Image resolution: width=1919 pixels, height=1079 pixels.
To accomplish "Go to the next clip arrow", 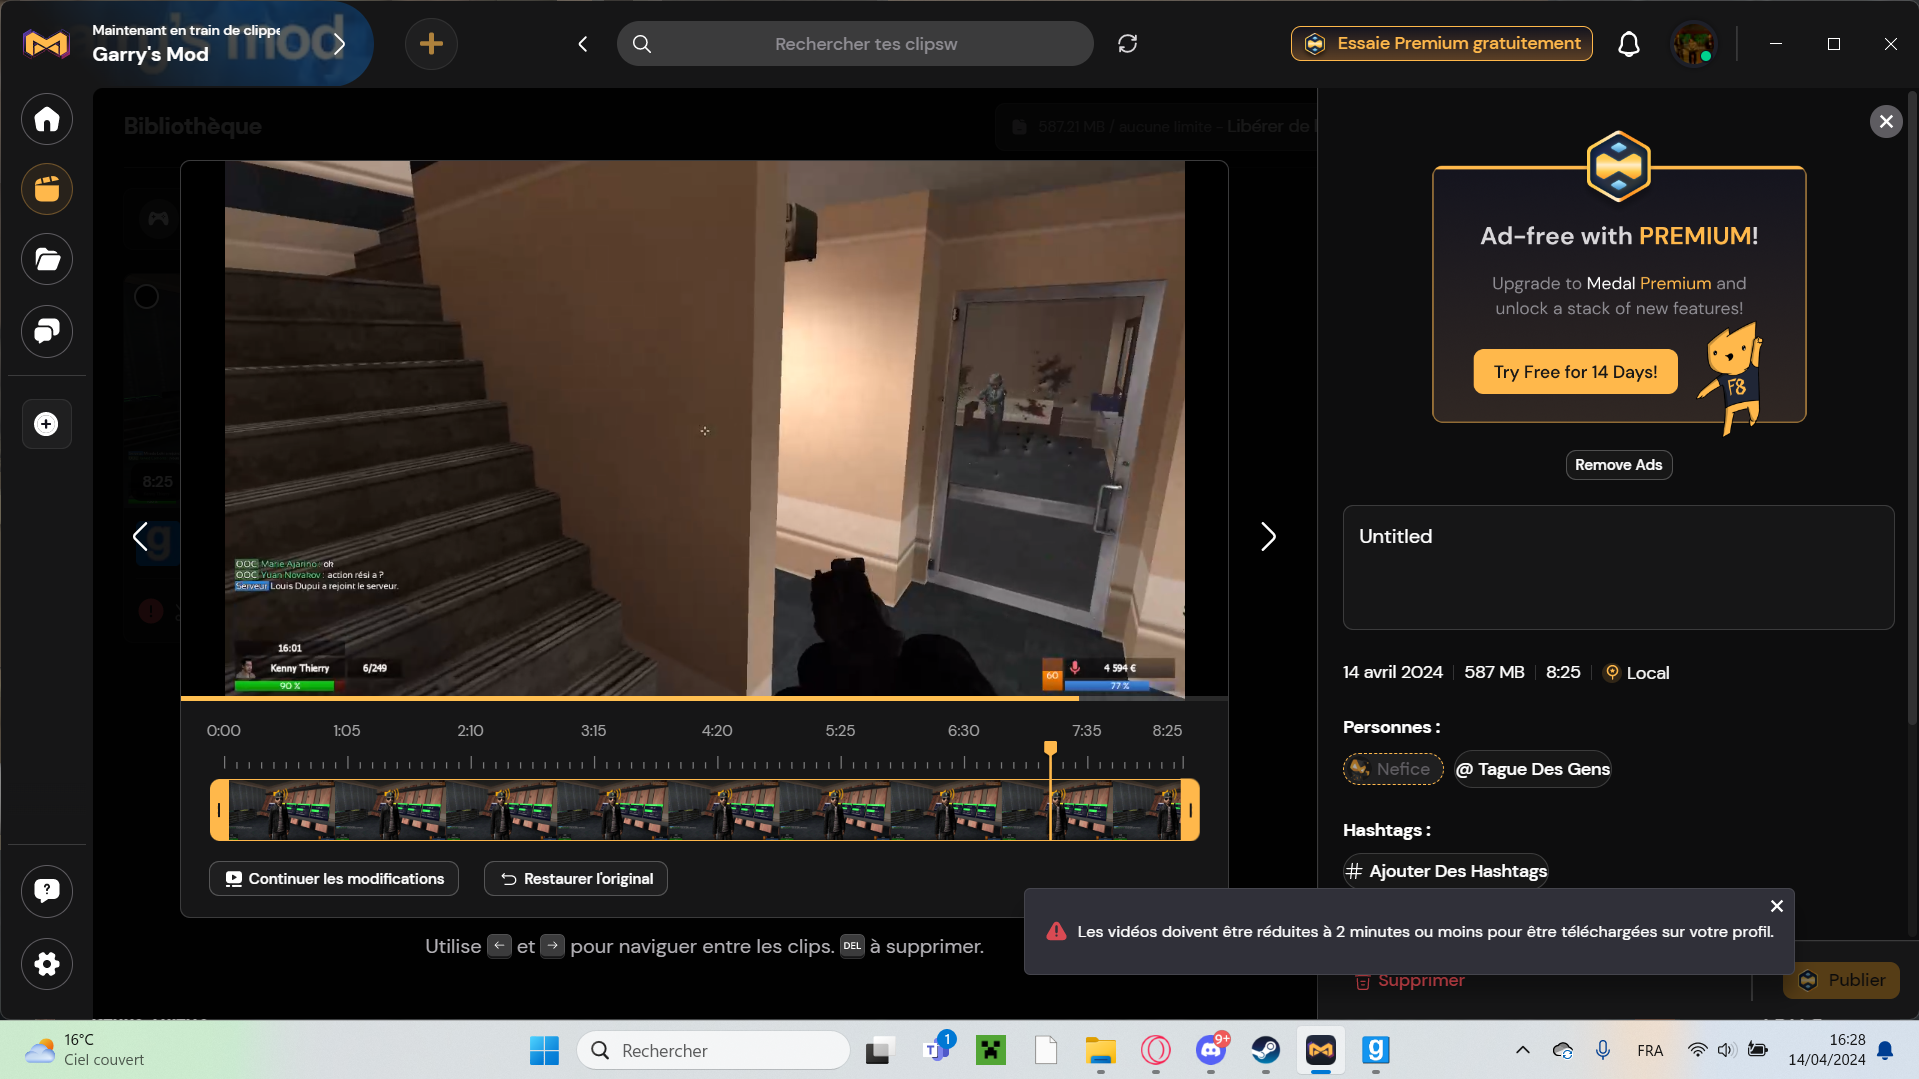I will [1268, 537].
